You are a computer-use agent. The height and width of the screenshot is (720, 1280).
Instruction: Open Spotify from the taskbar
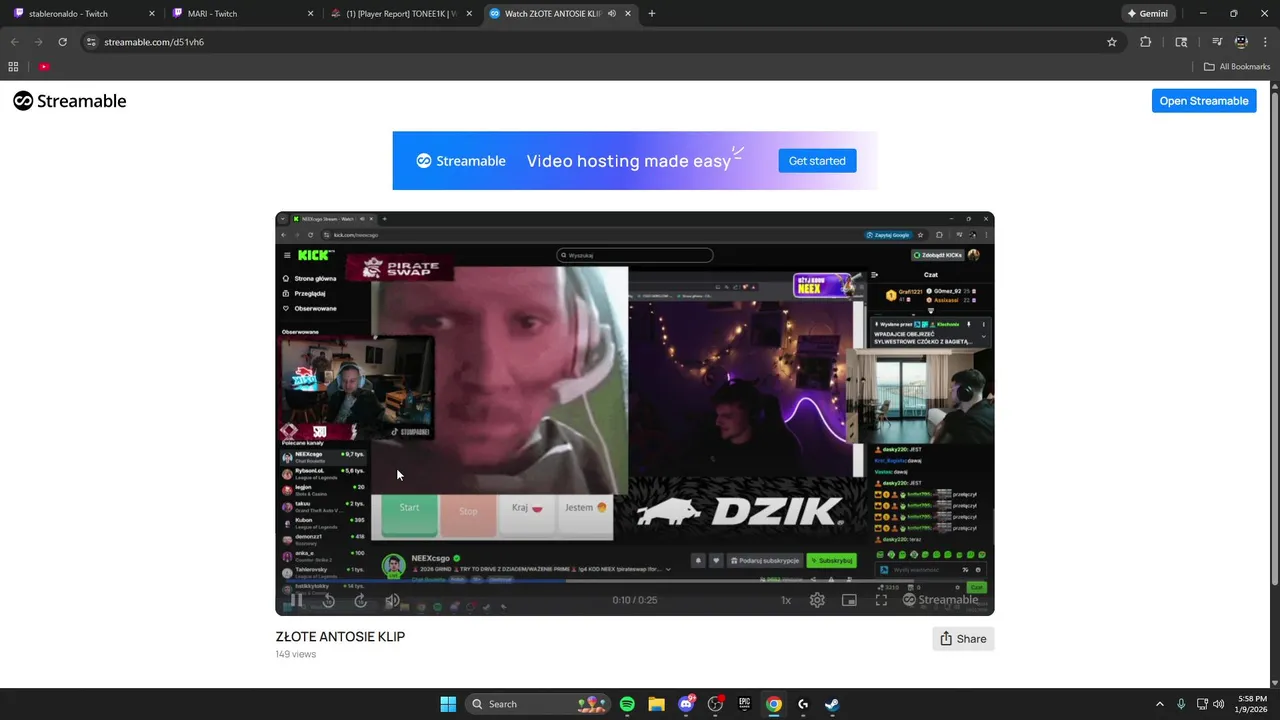point(627,704)
